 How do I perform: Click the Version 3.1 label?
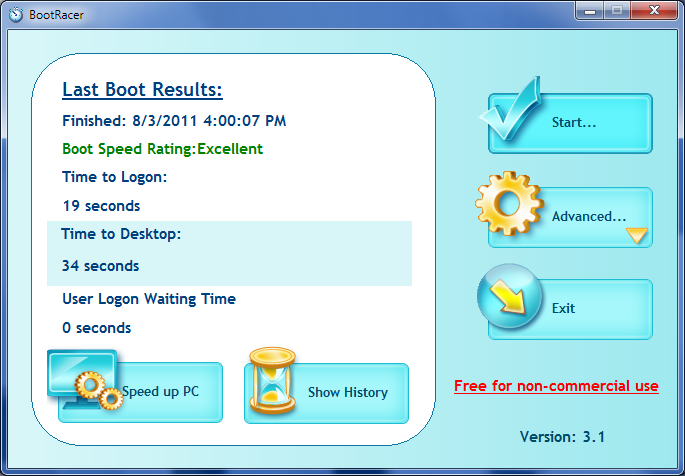pyautogui.click(x=562, y=437)
